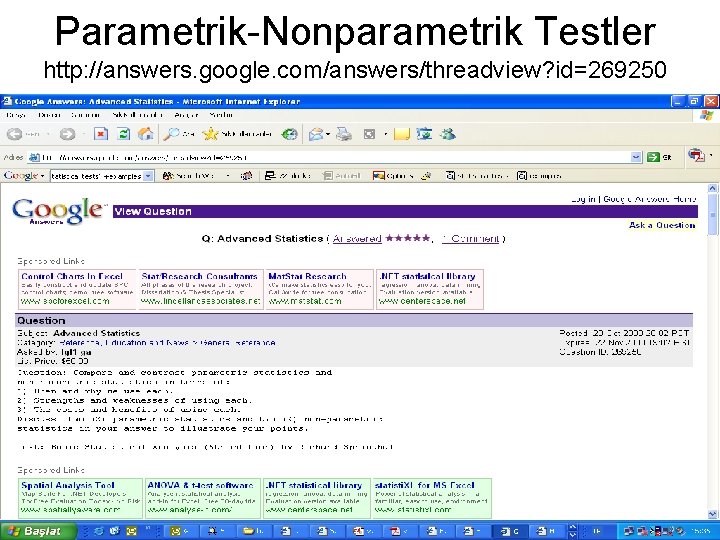Image resolution: width=720 pixels, height=540 pixels.
Task: Open the 1 Comment link
Action: (x=471, y=239)
